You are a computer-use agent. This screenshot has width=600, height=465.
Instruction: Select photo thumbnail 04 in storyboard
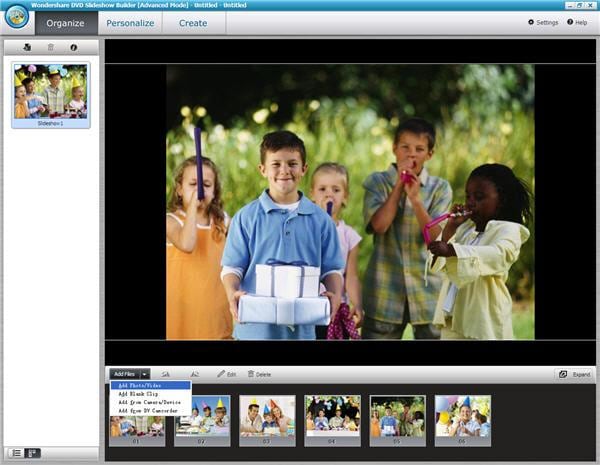(x=332, y=421)
